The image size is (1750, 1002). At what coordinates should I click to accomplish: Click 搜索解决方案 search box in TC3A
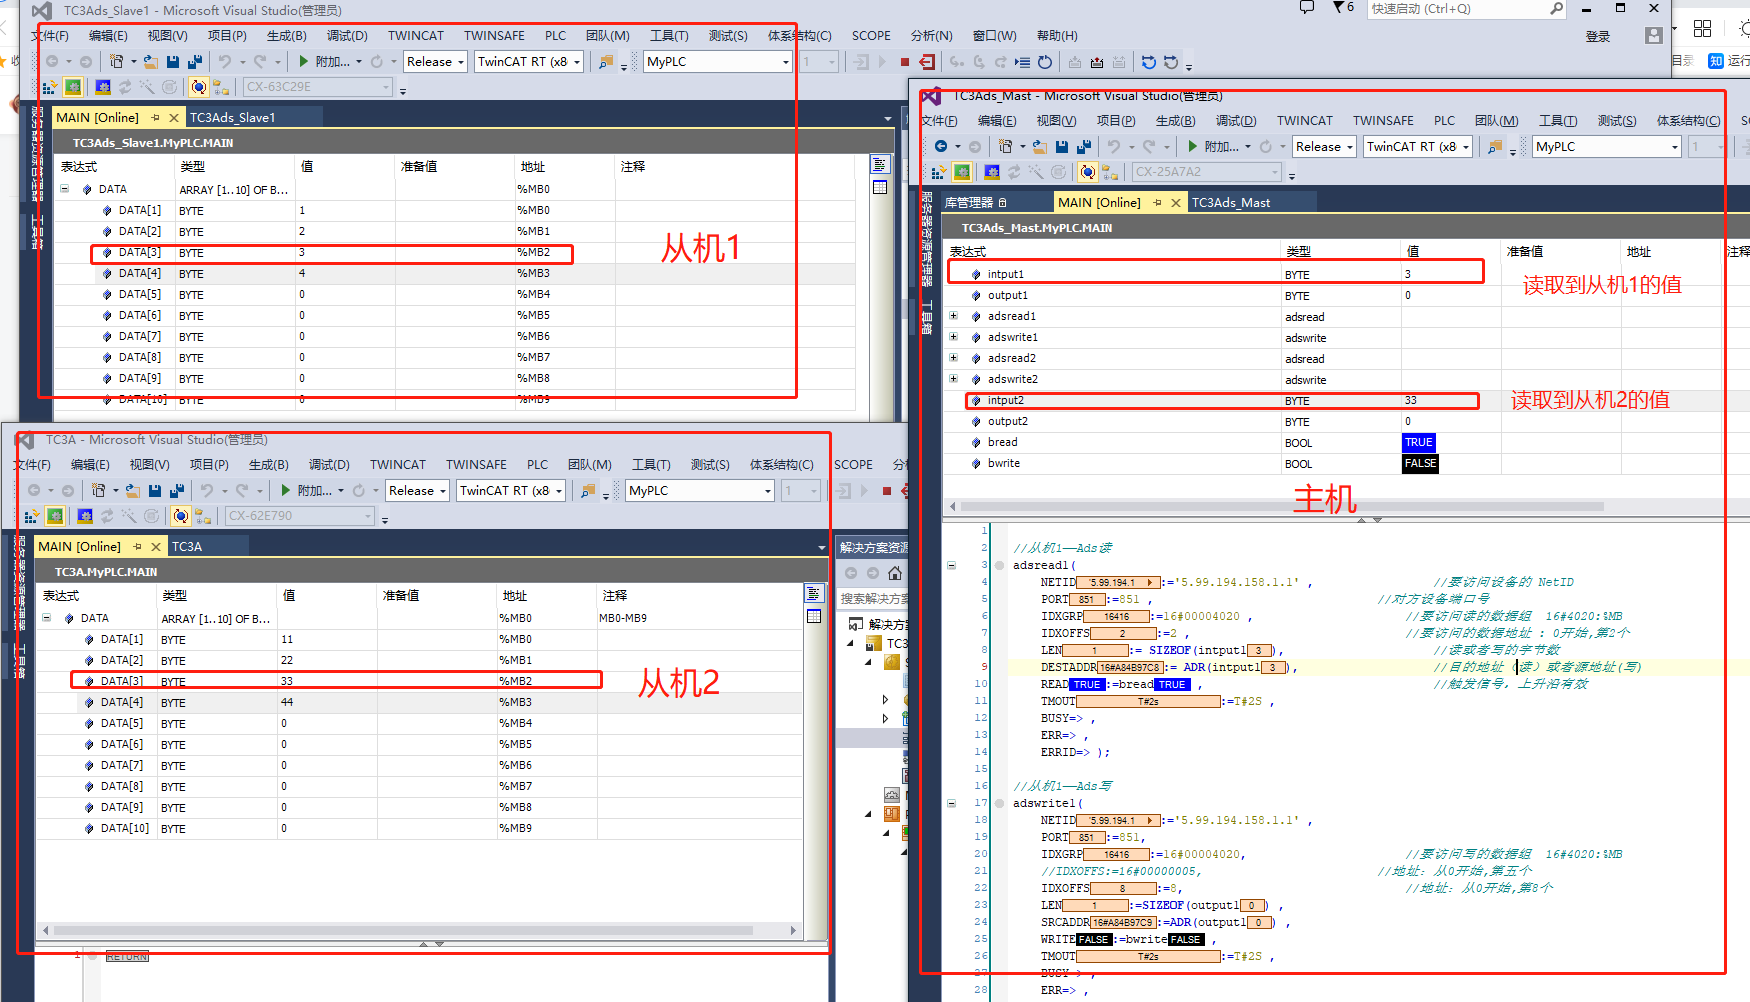point(873,599)
